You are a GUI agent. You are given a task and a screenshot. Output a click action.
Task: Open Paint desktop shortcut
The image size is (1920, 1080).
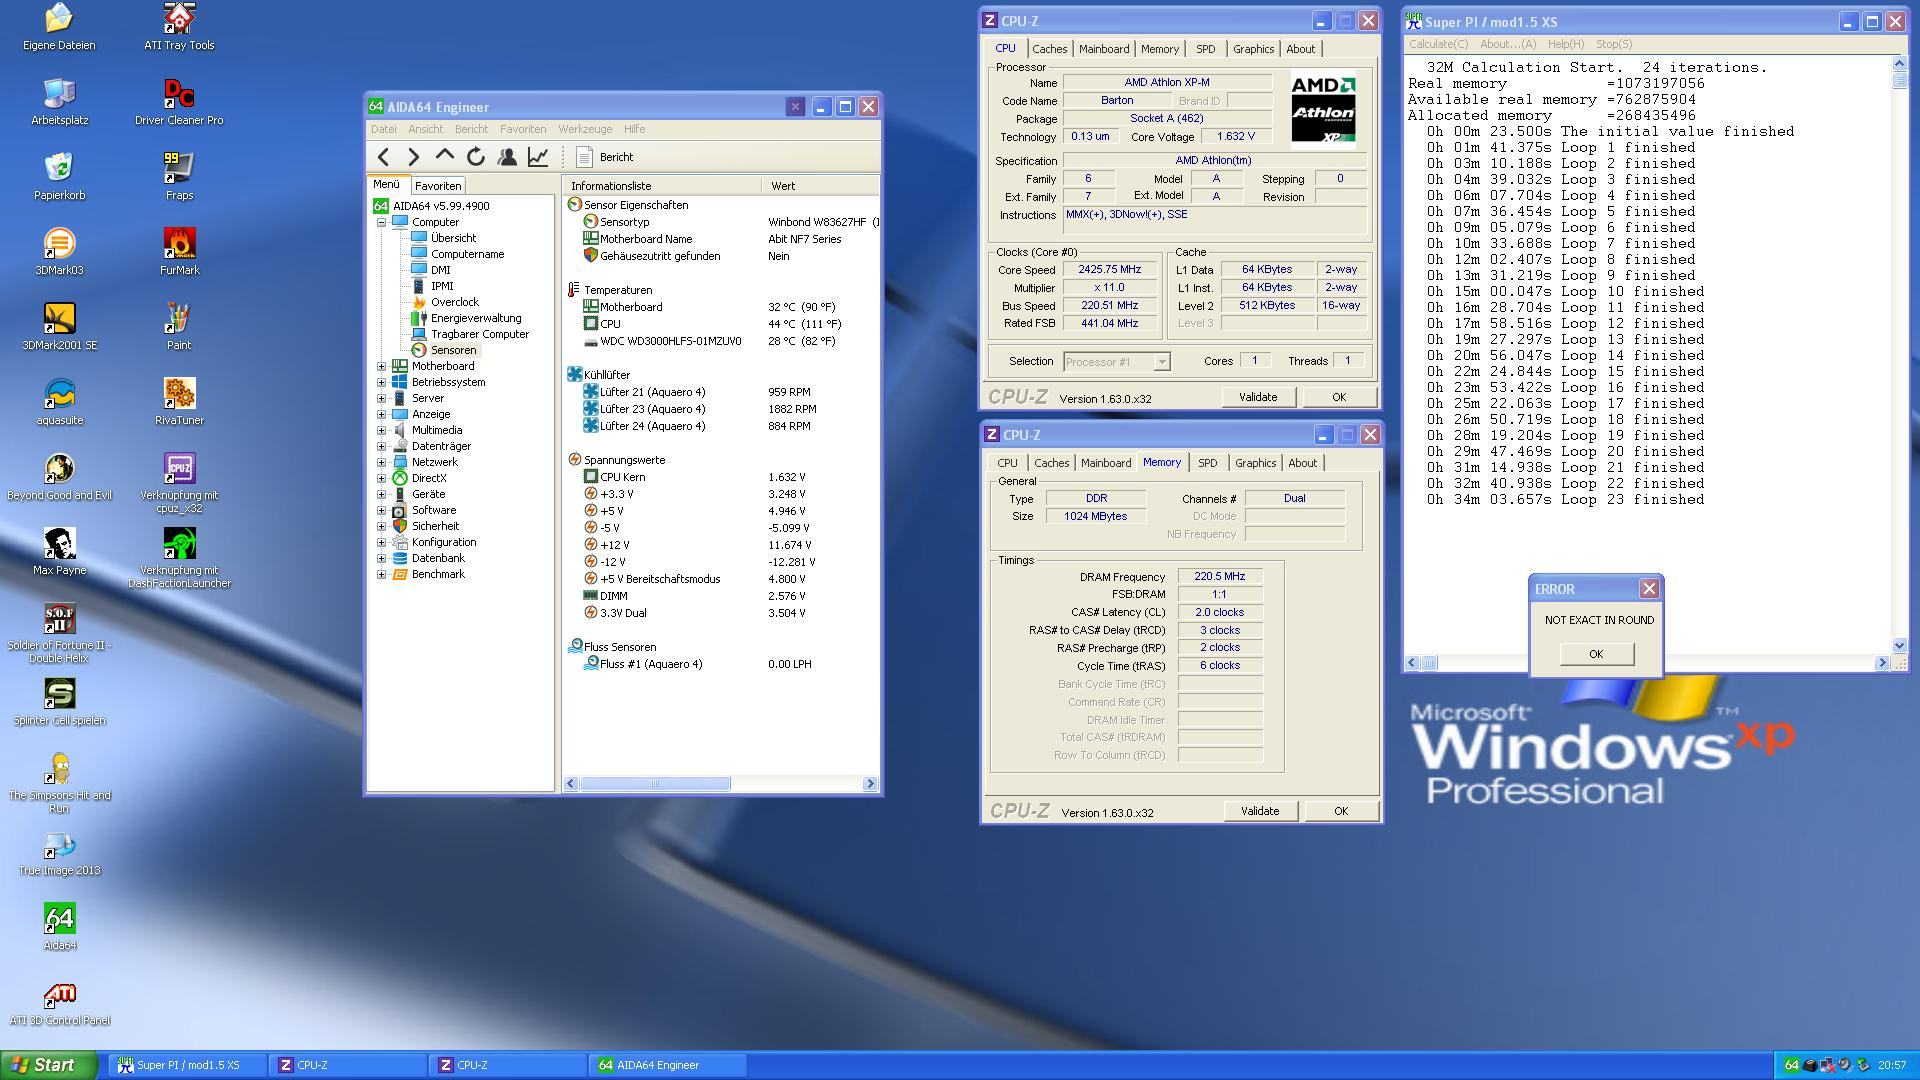[179, 327]
